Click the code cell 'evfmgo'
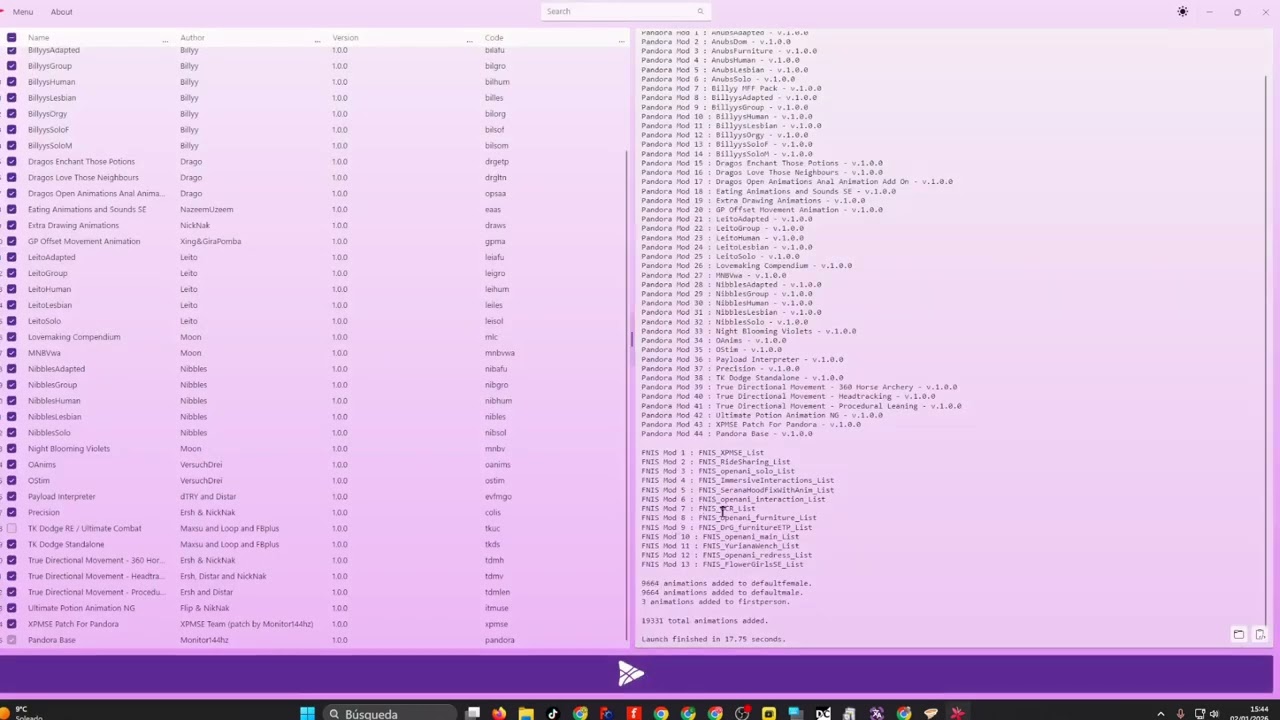 tap(498, 496)
